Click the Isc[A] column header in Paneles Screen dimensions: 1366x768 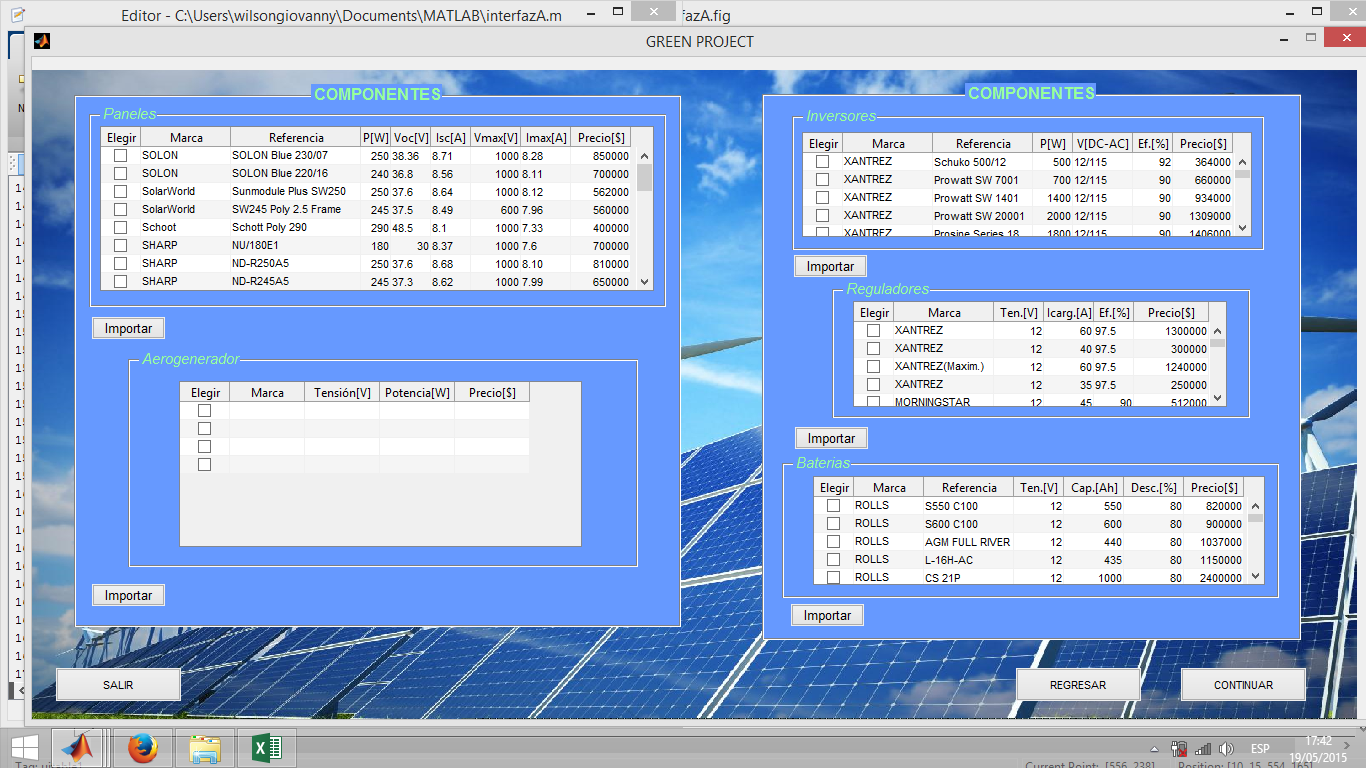click(451, 138)
